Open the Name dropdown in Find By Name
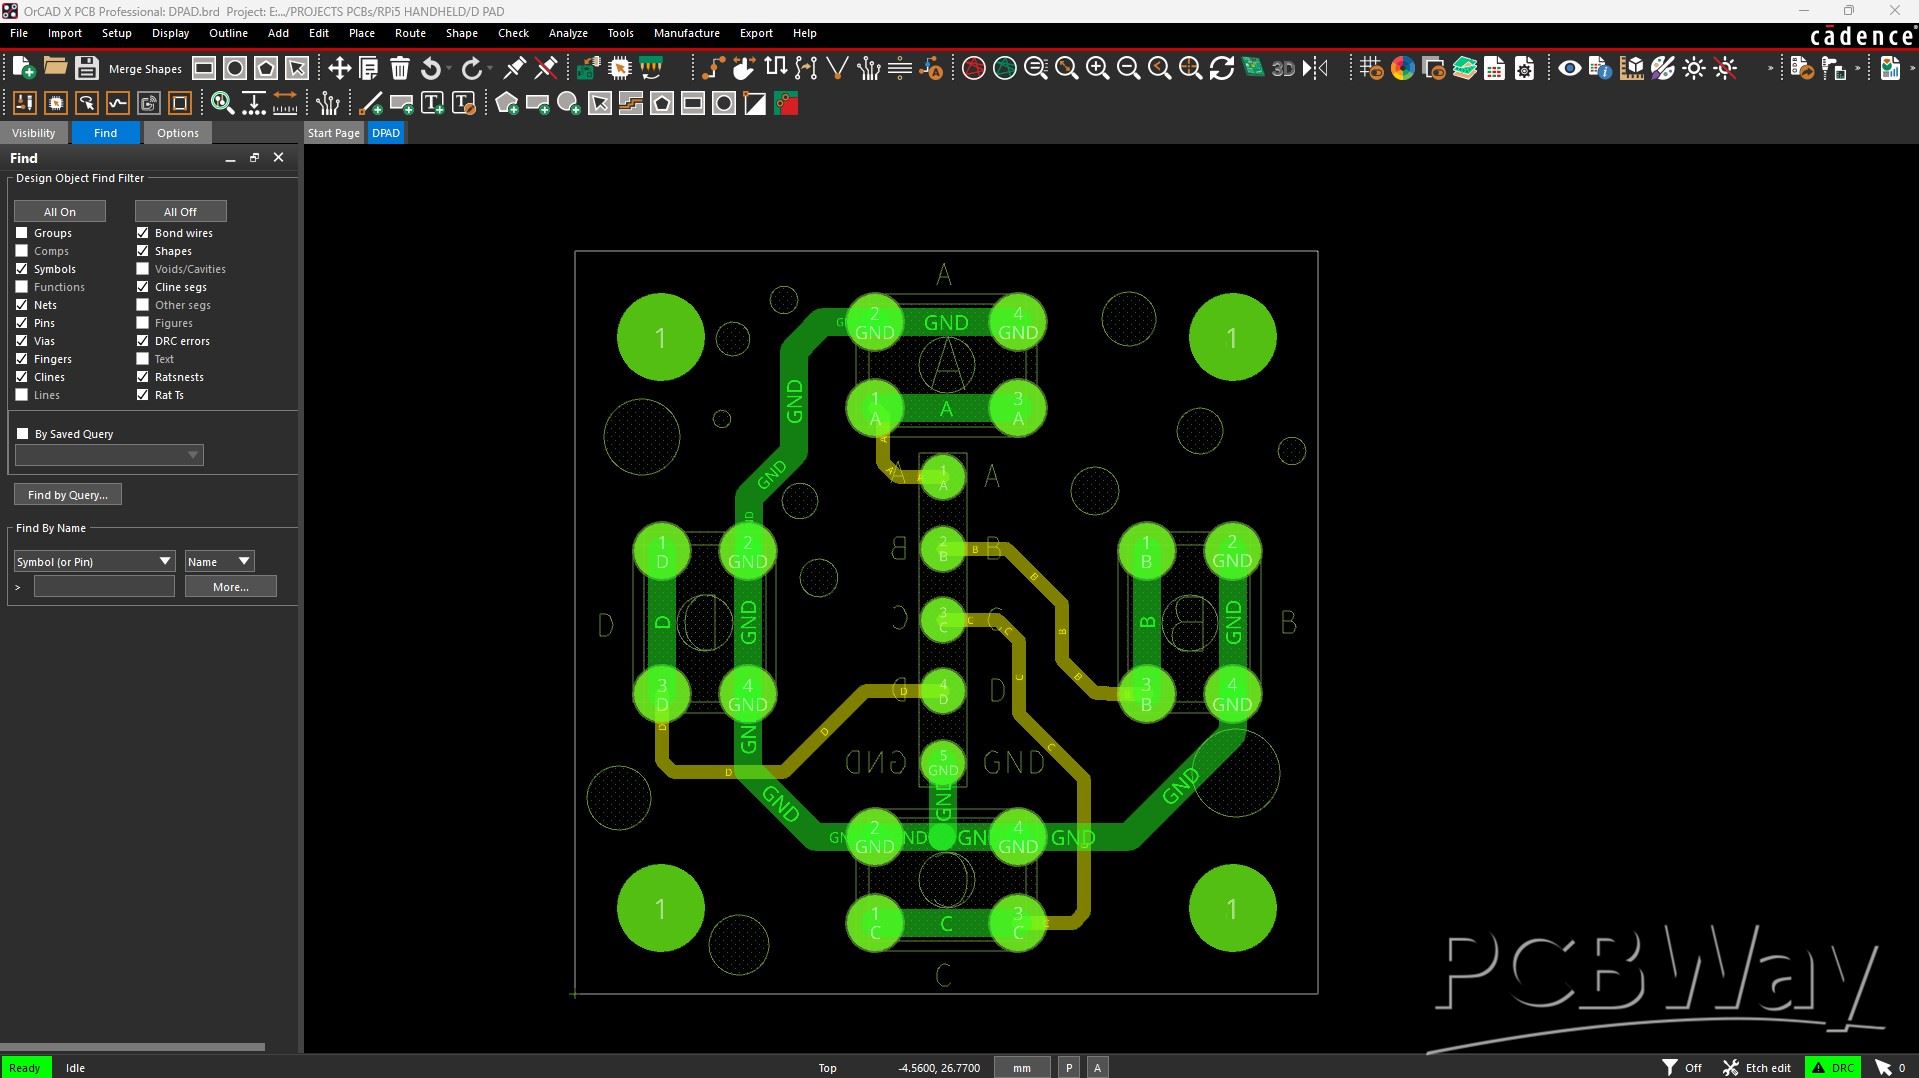This screenshot has width=1919, height=1078. (219, 561)
